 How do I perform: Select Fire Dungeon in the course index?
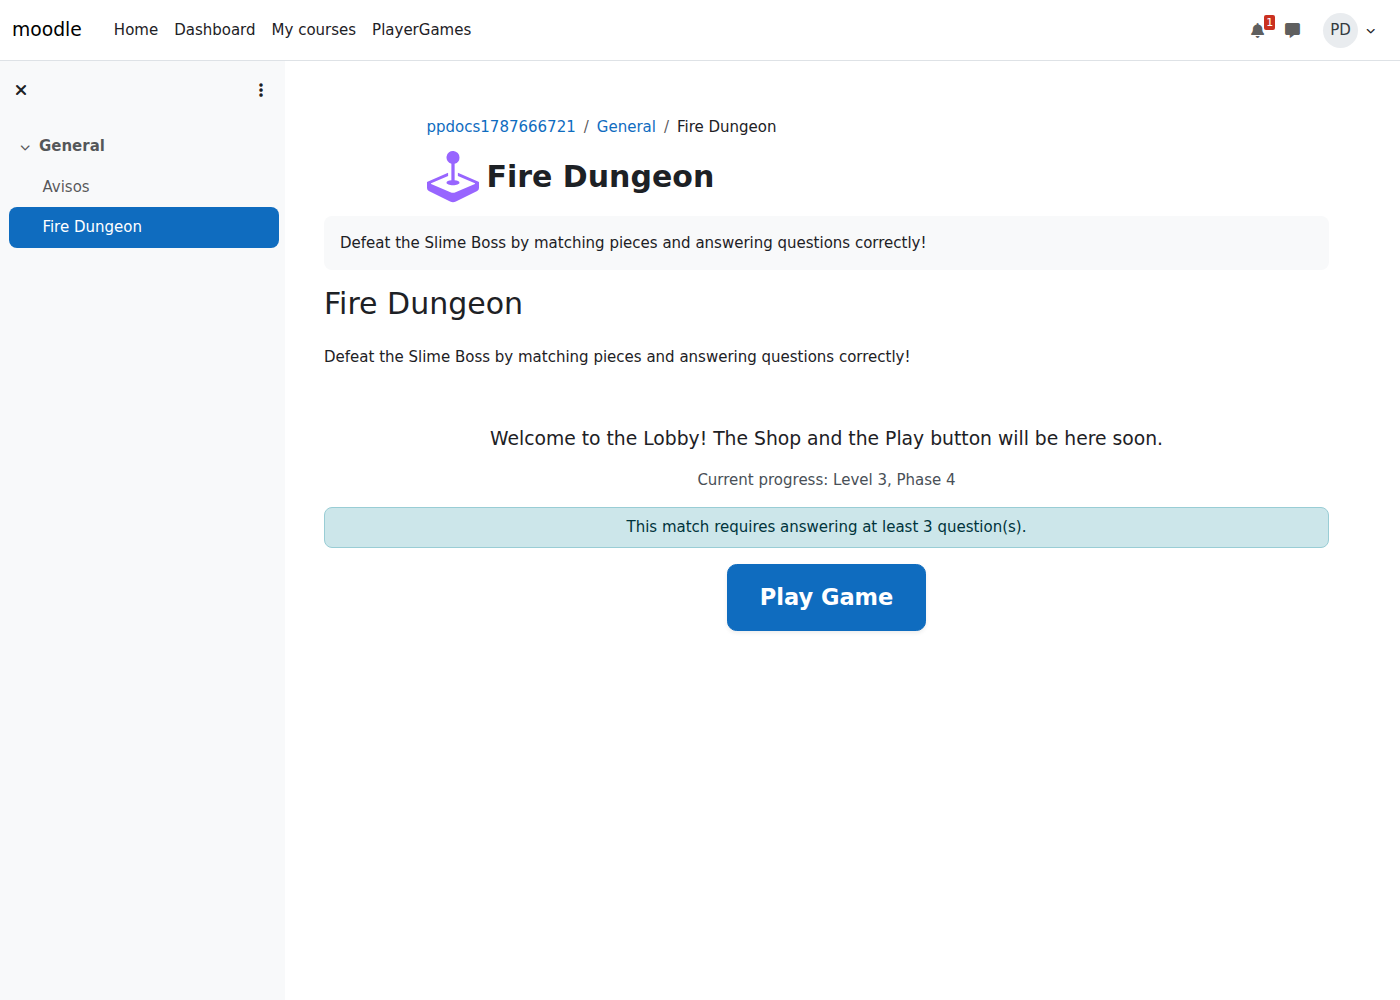point(144,227)
